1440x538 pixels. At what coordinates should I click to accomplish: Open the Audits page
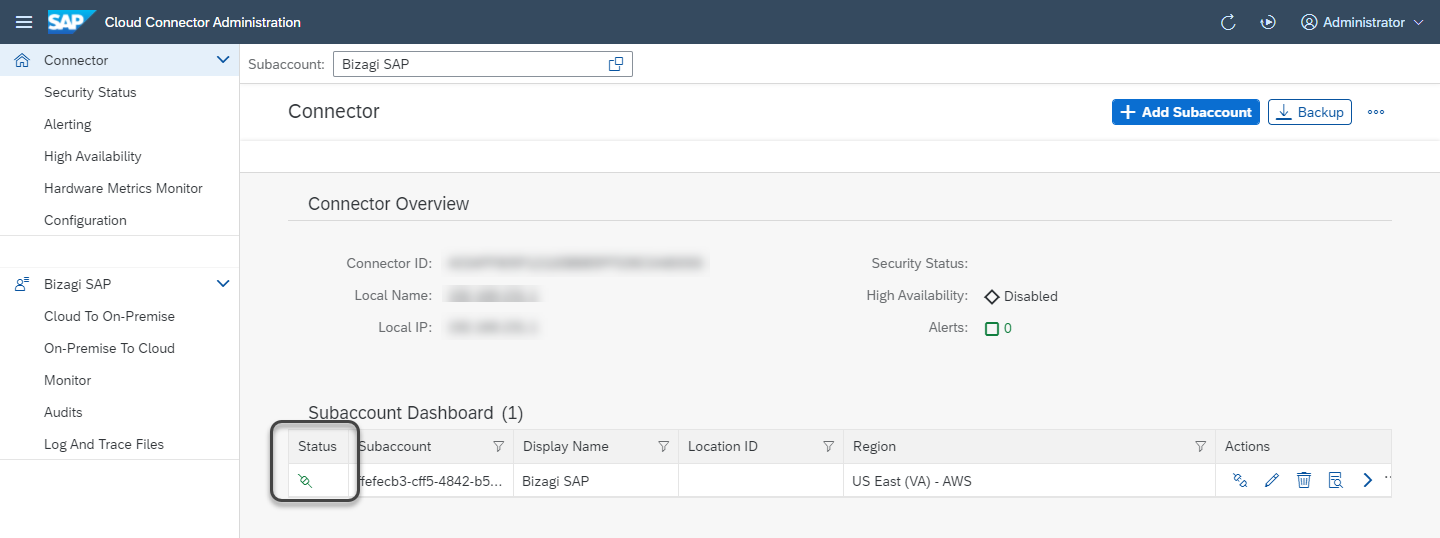click(x=63, y=412)
